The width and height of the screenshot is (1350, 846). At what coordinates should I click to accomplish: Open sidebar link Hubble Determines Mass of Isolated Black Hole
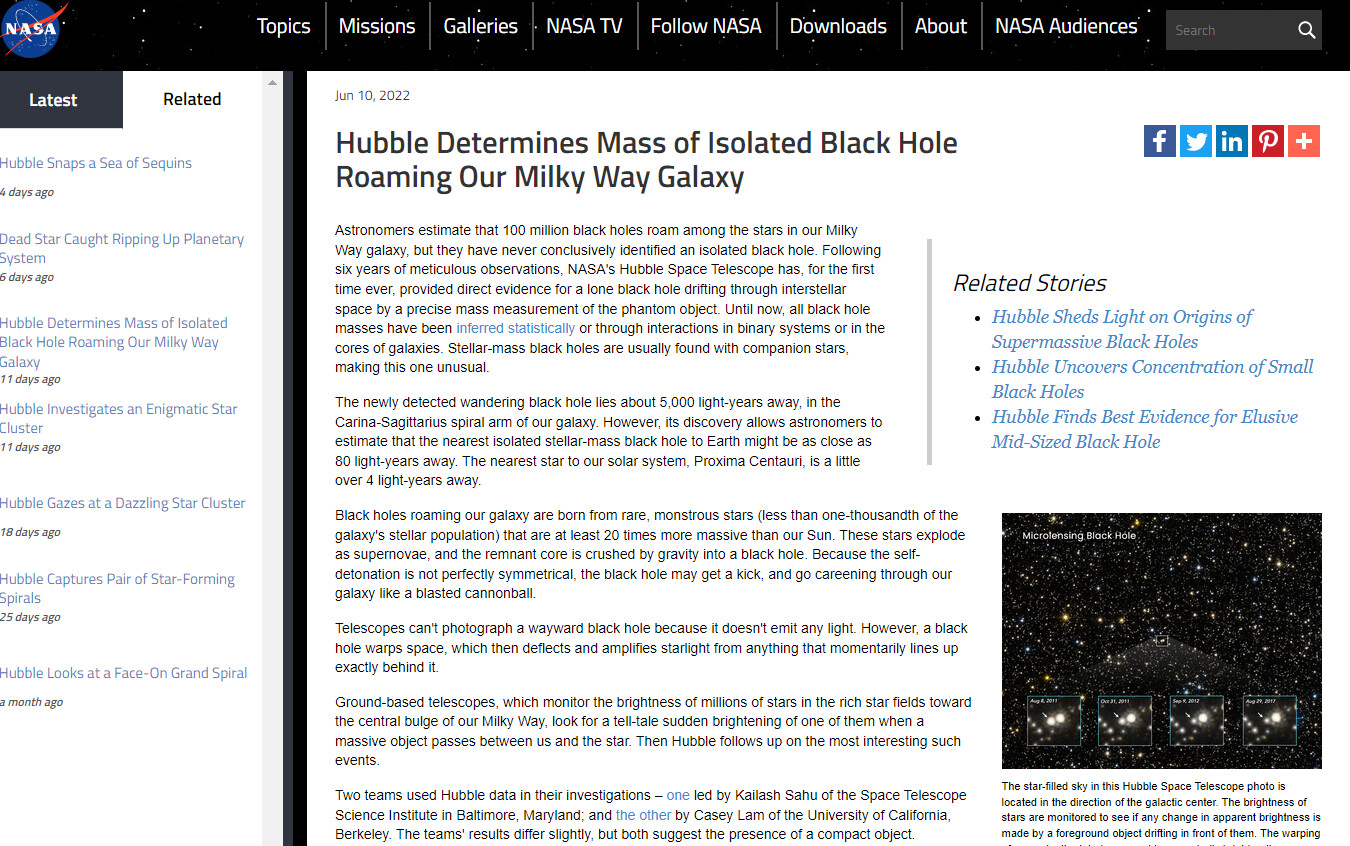pyautogui.click(x=114, y=342)
